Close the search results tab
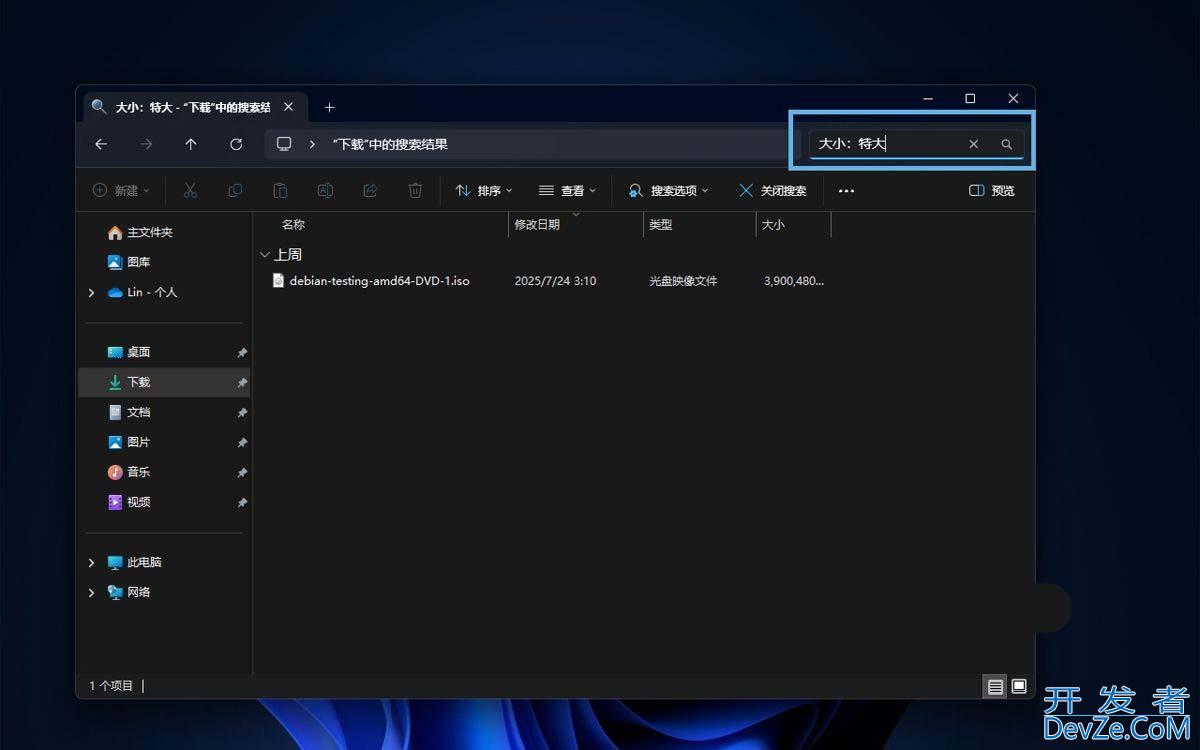This screenshot has width=1200, height=750. click(x=288, y=107)
